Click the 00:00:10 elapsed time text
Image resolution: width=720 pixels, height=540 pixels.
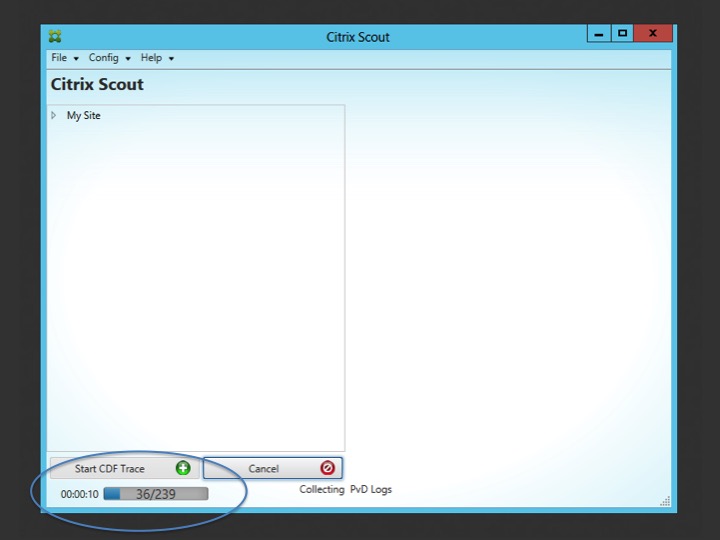(x=79, y=494)
